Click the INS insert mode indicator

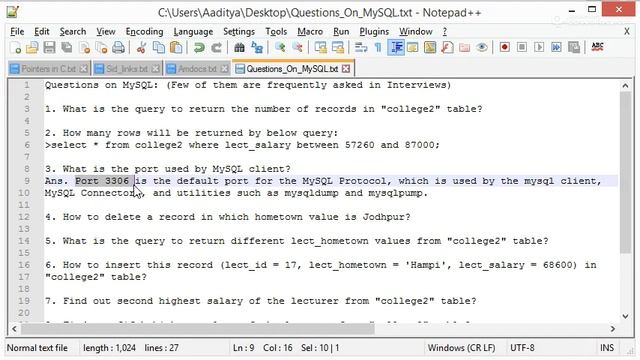click(607, 348)
